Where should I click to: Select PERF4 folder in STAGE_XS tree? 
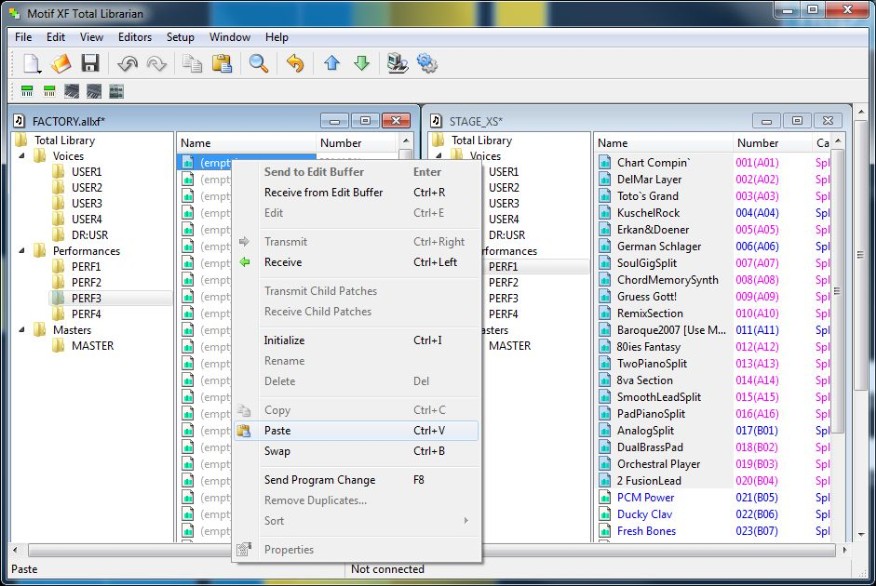(503, 314)
